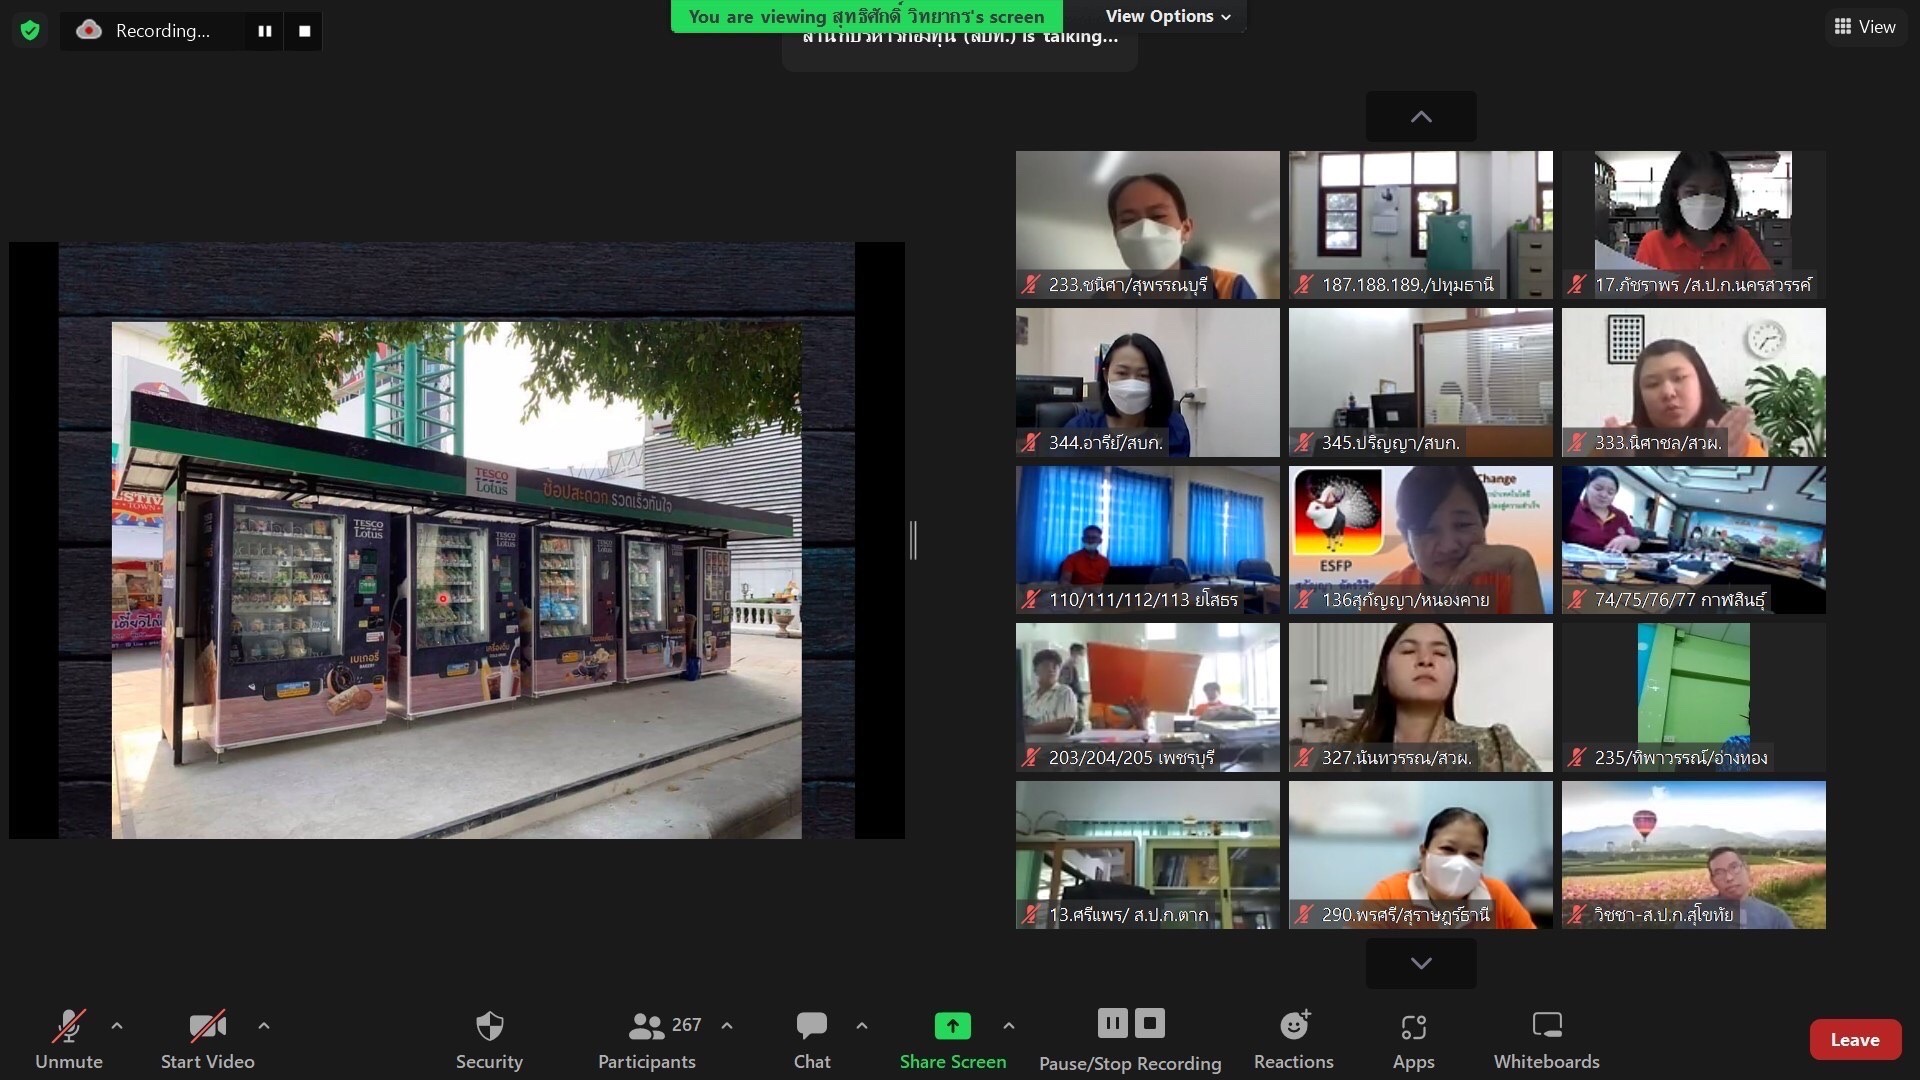The width and height of the screenshot is (1920, 1080).
Task: Click muted mic icon on 17.ภัชราพร tile
Action: (1577, 285)
